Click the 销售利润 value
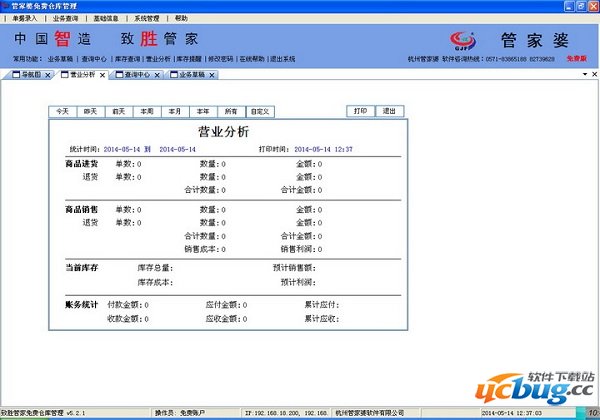 coord(320,249)
